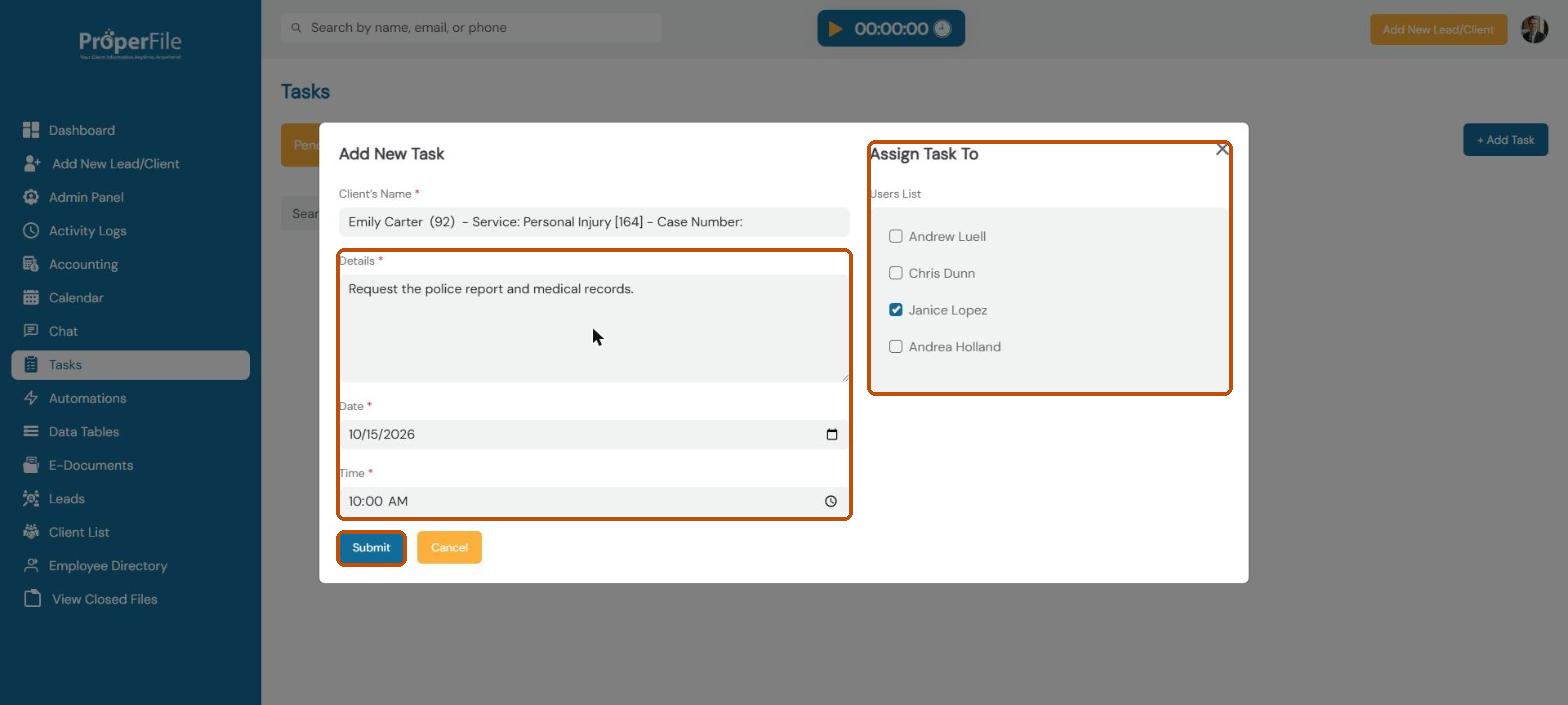Image resolution: width=1568 pixels, height=705 pixels.
Task: Click the Activity Logs clock icon
Action: pyautogui.click(x=31, y=230)
